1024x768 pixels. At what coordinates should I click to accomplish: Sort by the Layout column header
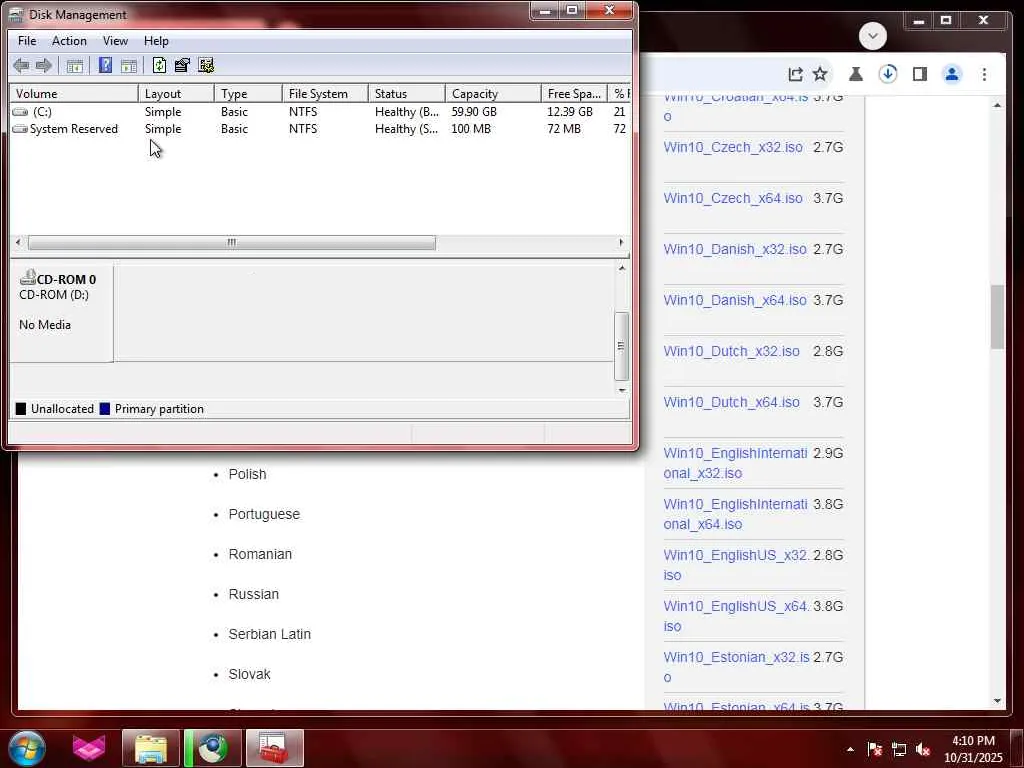pos(176,94)
